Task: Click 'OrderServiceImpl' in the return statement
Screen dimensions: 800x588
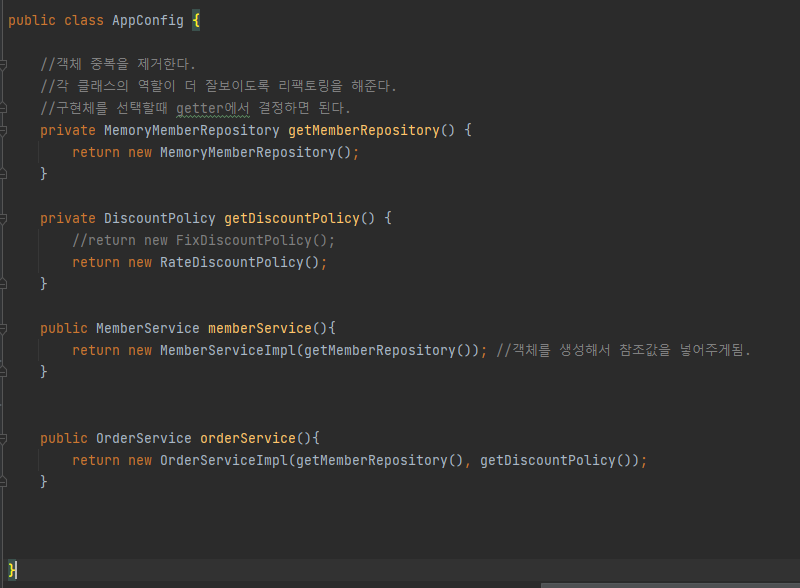Action: tap(224, 460)
